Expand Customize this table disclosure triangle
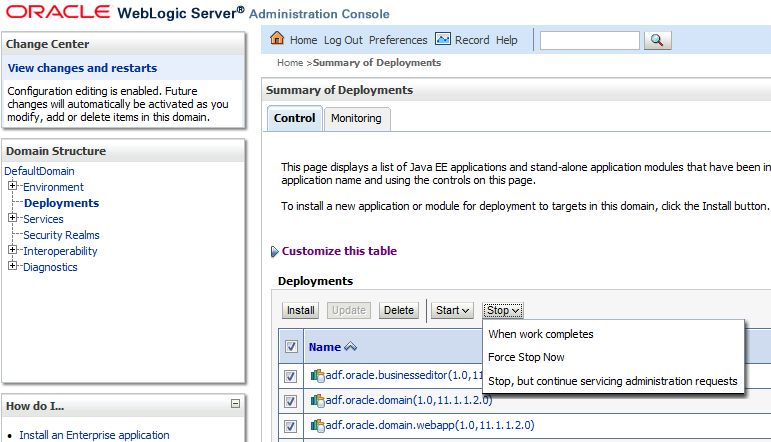Viewport: 771px width, 442px height. (x=274, y=252)
